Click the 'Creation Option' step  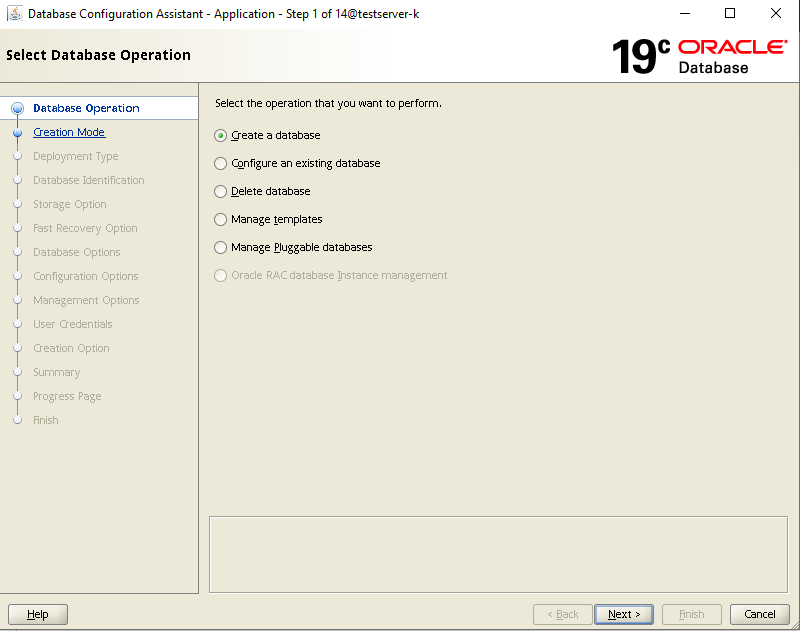point(71,348)
